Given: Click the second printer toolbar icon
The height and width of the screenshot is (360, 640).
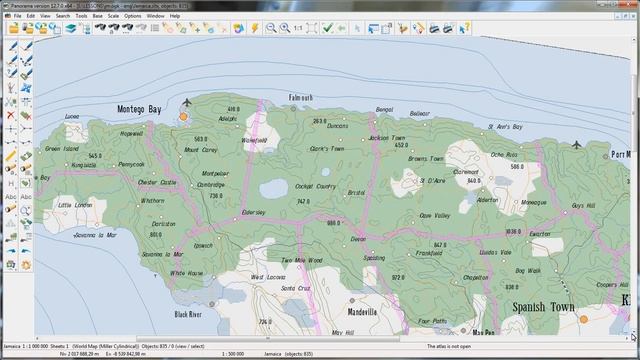Looking at the screenshot, I should click(x=448, y=28).
